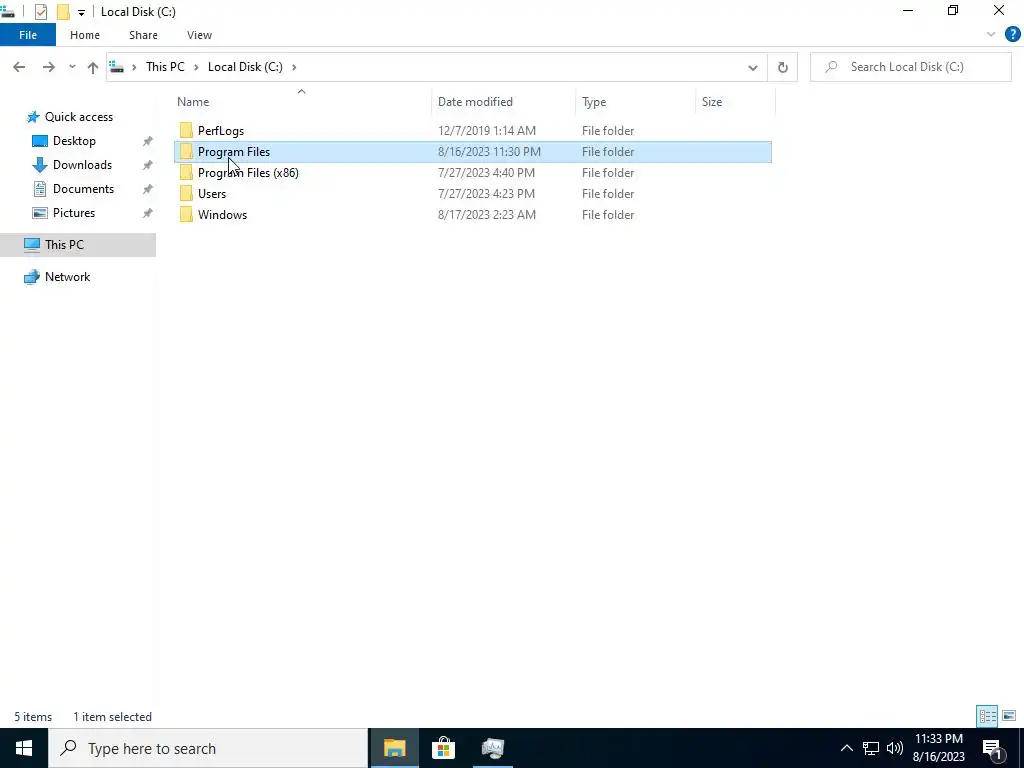The height and width of the screenshot is (768, 1024).
Task: Expand the chevron after This PC breadcrumb
Action: click(x=196, y=67)
